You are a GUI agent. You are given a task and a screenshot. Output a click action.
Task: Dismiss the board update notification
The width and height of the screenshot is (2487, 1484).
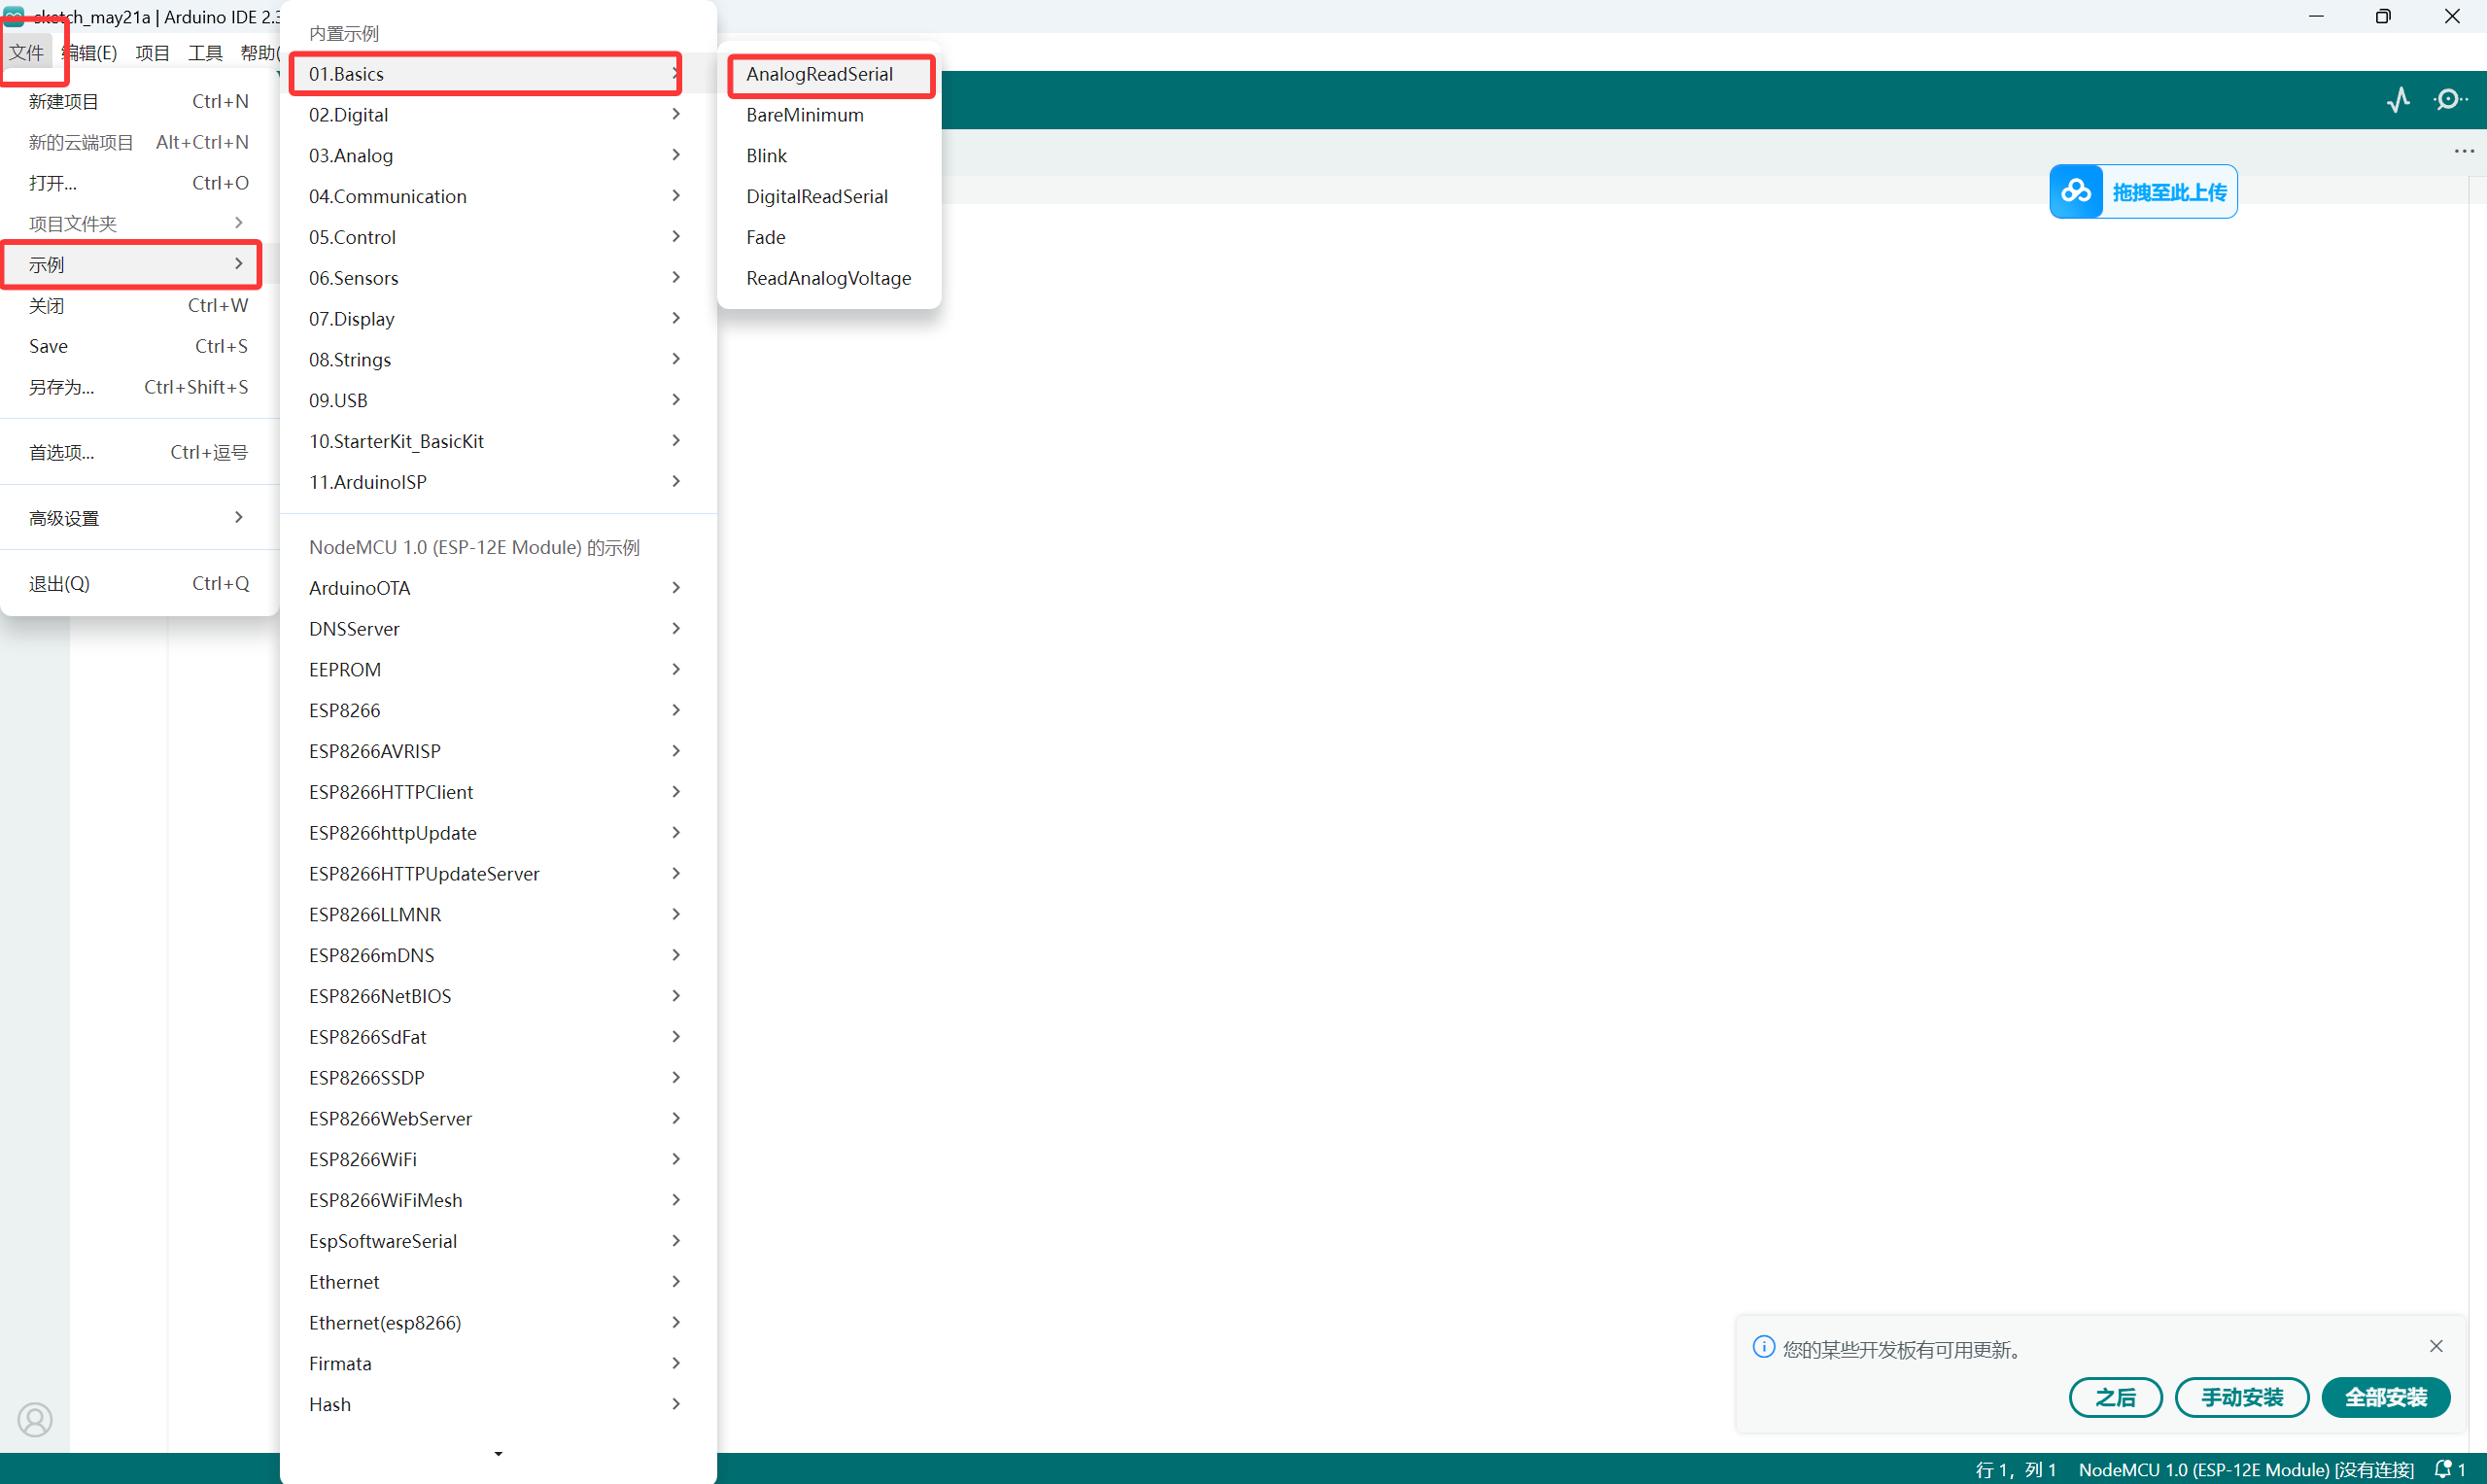pyautogui.click(x=2436, y=1346)
